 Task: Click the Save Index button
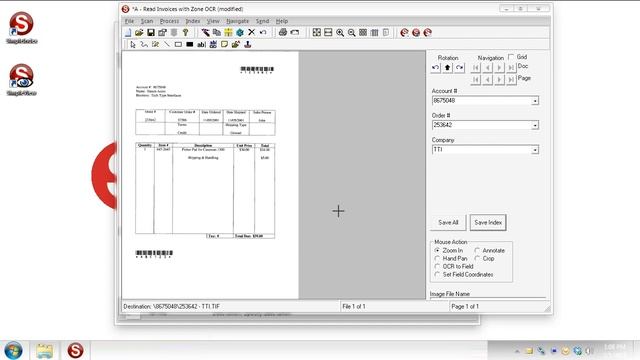click(x=488, y=222)
